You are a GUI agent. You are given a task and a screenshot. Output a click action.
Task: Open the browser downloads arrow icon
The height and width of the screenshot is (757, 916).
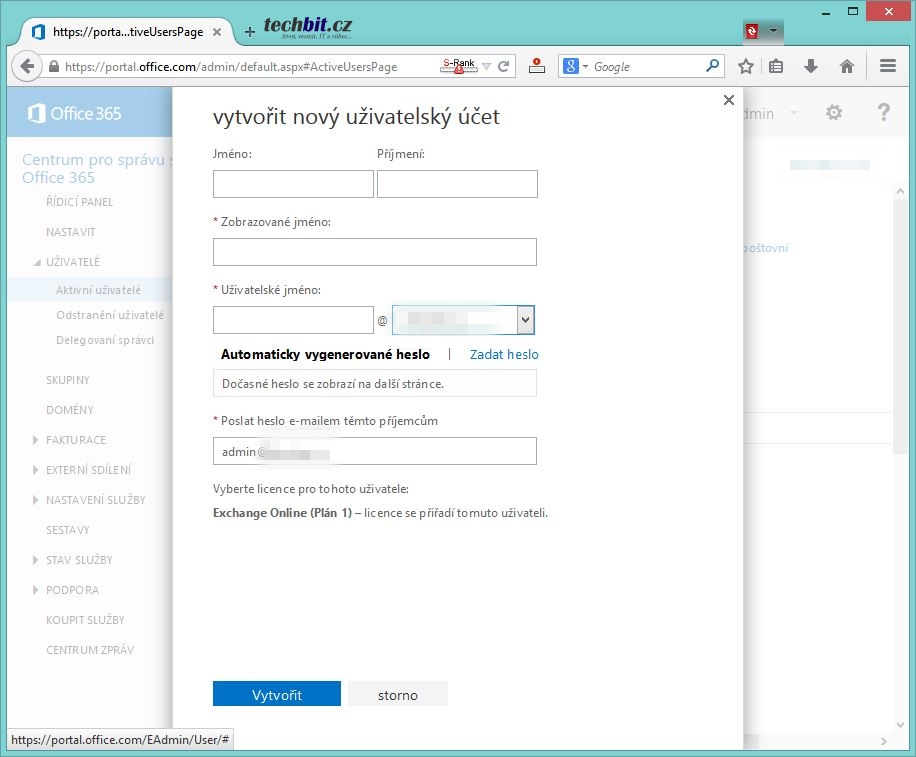(811, 67)
